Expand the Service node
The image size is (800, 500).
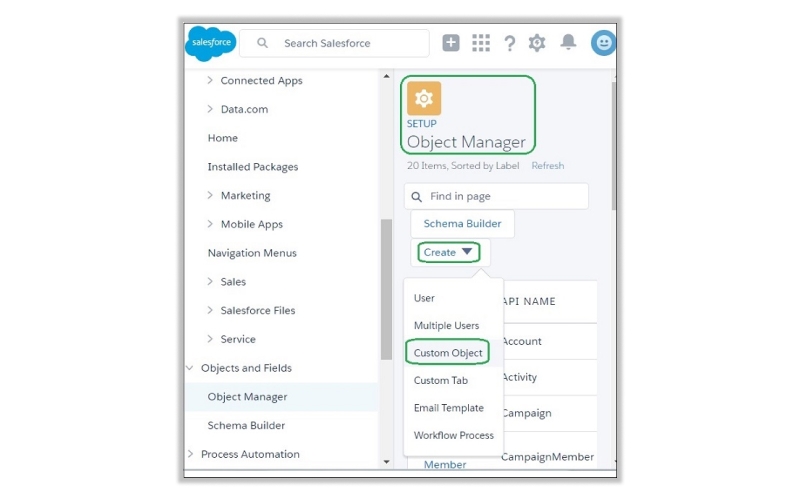click(210, 338)
